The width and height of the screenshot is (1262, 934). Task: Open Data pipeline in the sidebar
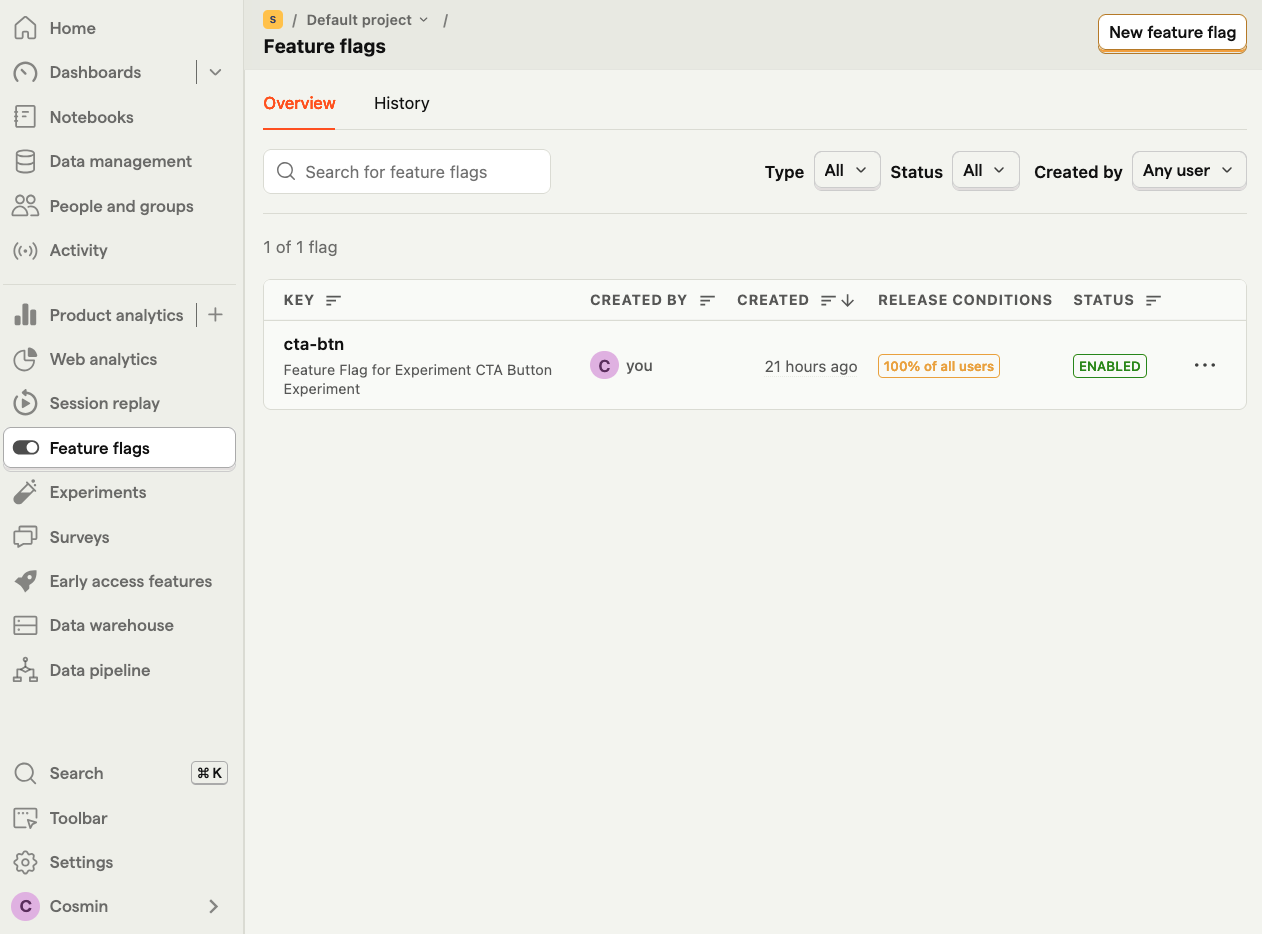pyautogui.click(x=99, y=670)
